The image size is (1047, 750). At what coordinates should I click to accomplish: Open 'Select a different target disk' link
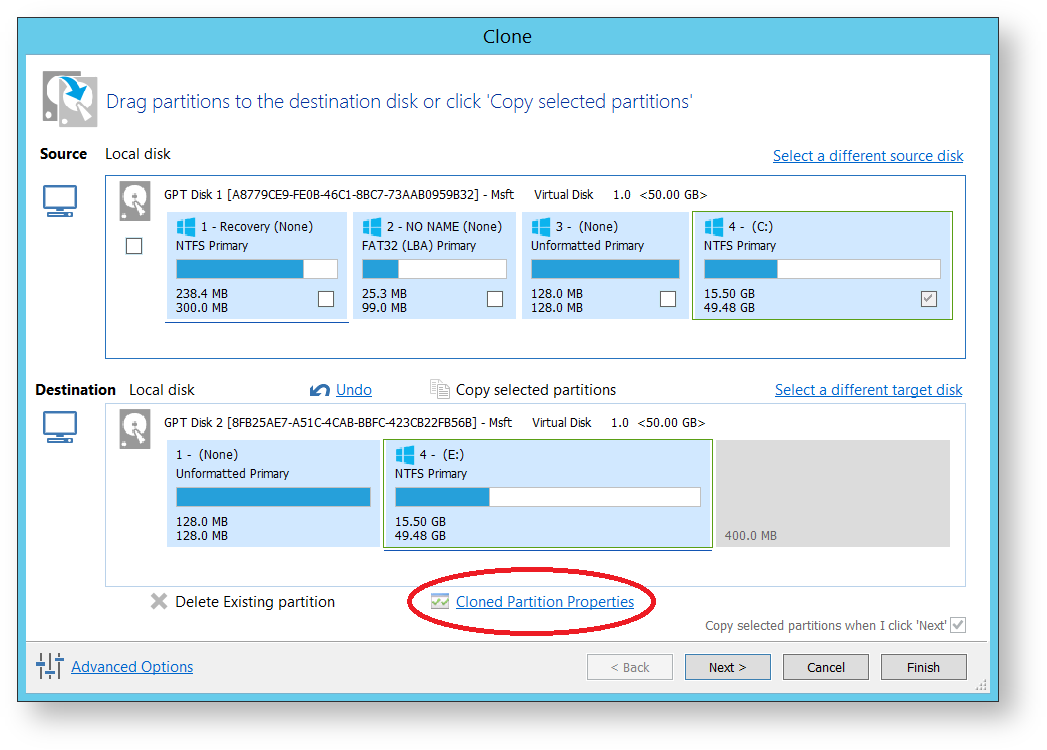tap(869, 390)
